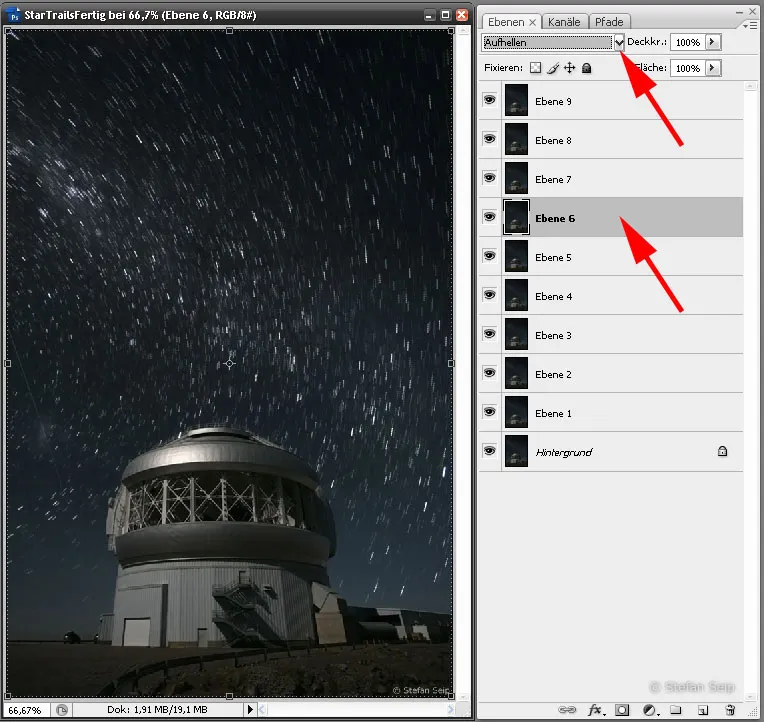Click the lock icon on Hintergrund layer
The width and height of the screenshot is (764, 722).
pos(723,451)
